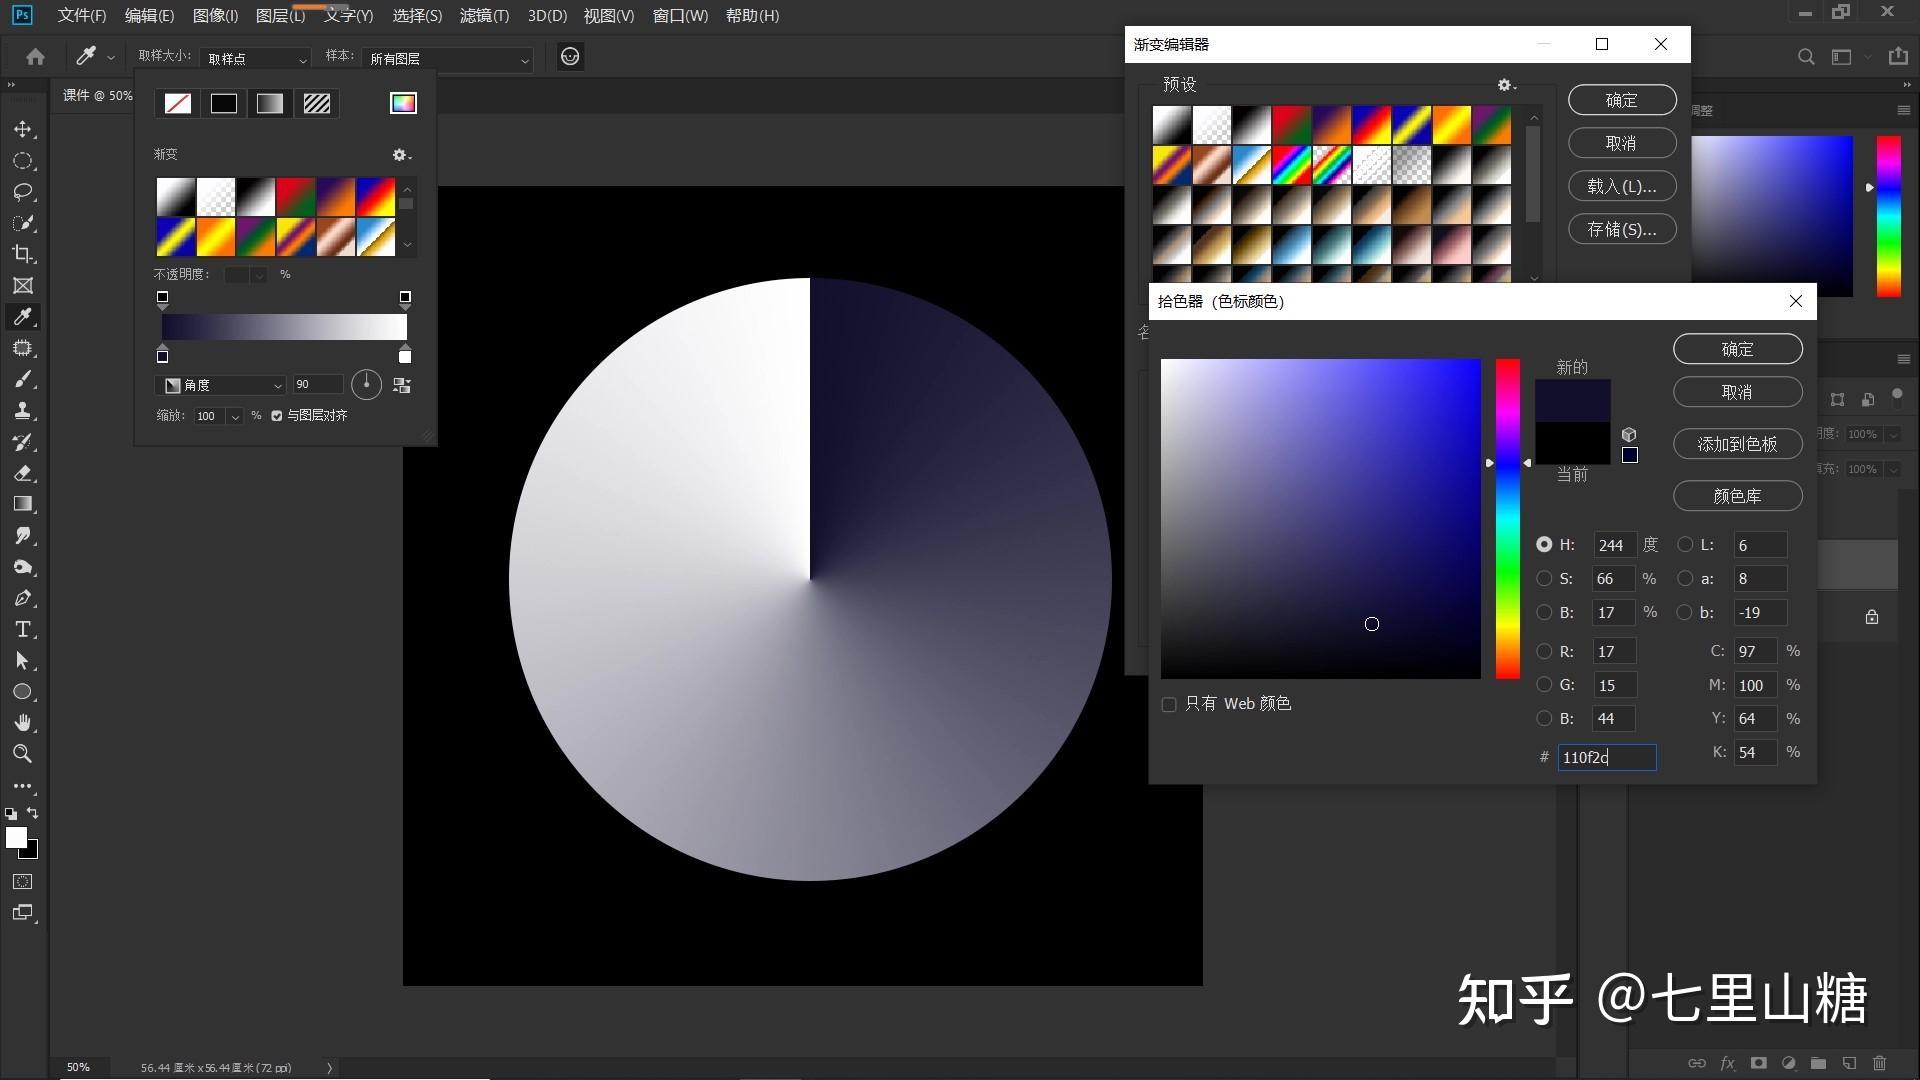Select the Brush tool
Image resolution: width=1920 pixels, height=1080 pixels.
(x=22, y=379)
